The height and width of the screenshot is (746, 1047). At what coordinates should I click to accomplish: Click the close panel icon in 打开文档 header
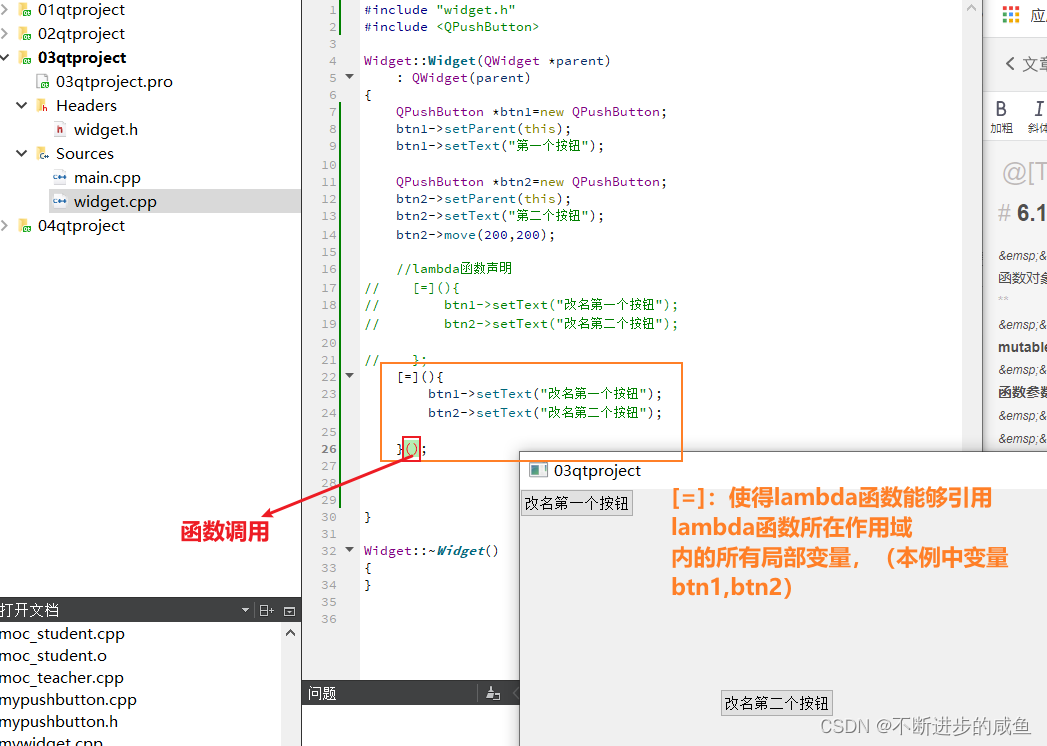tap(289, 610)
